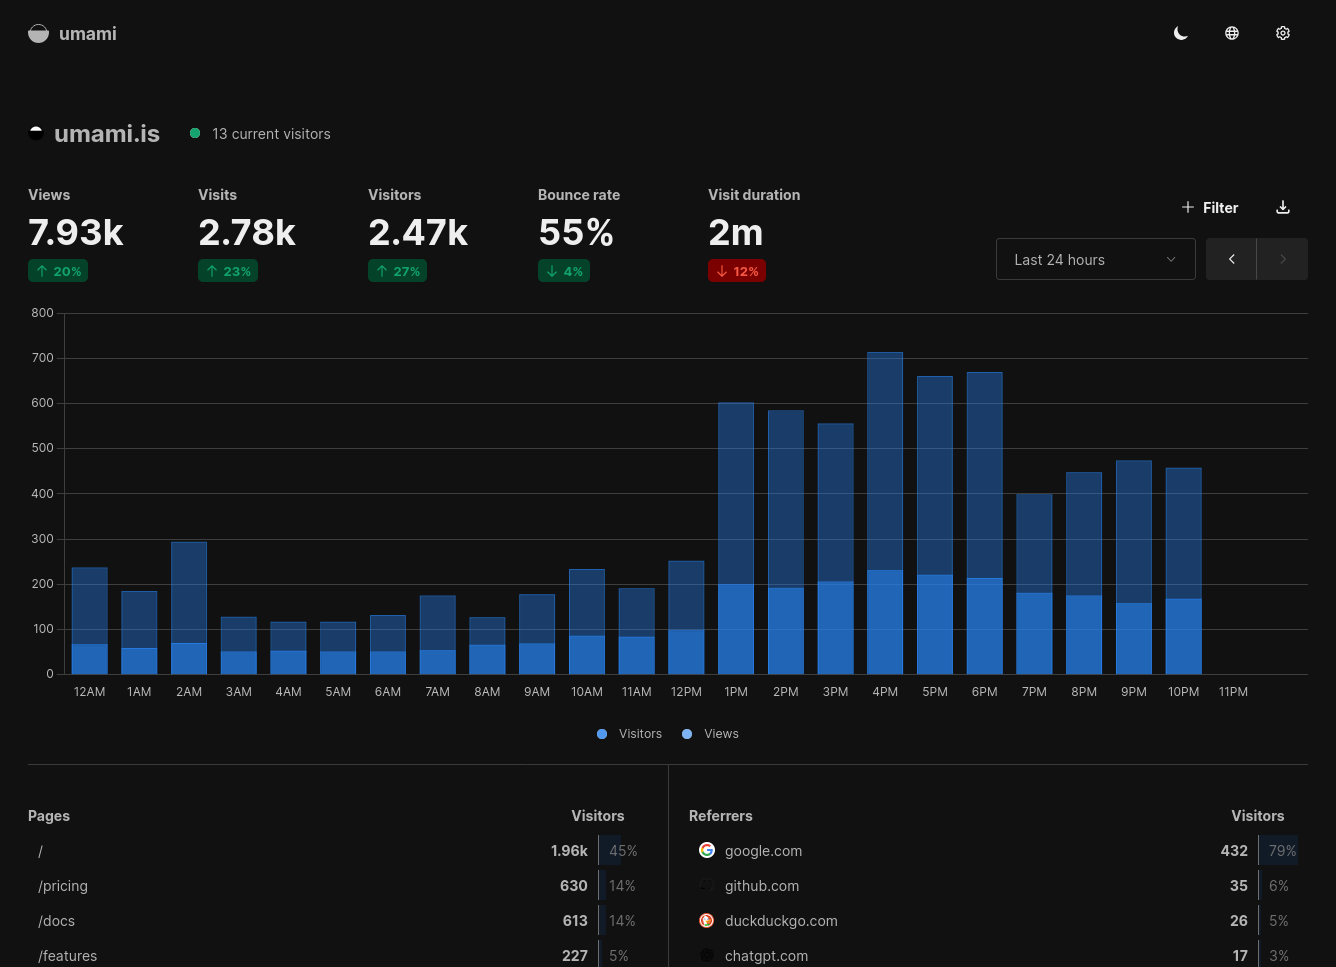
Task: Open language selector globe icon
Action: (x=1232, y=33)
